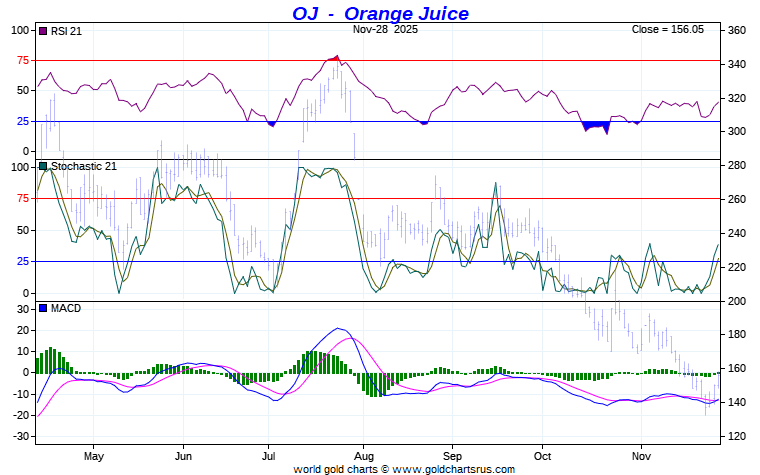Click the 360 price label on right axis

coord(735,31)
